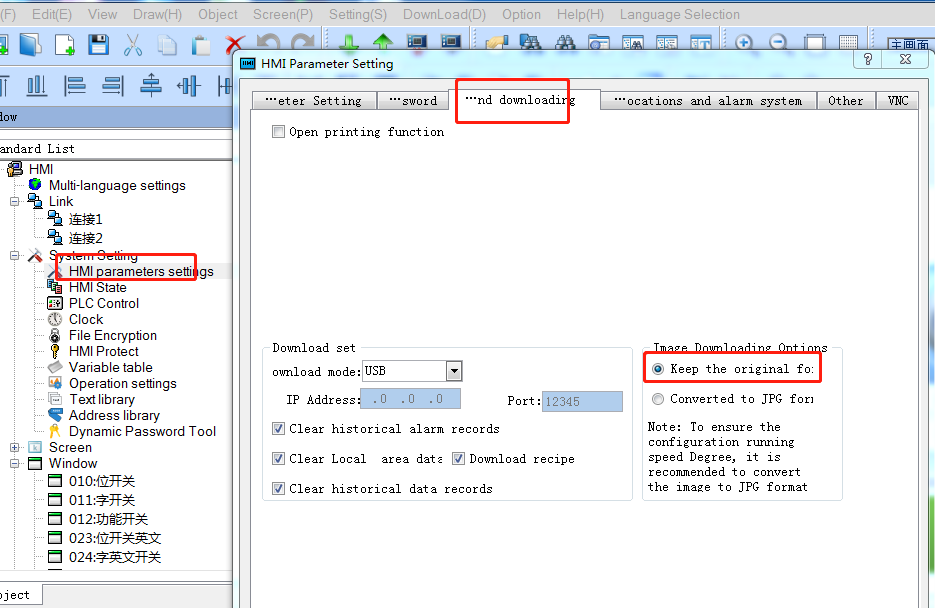Image resolution: width=935 pixels, height=608 pixels.
Task: Collapse the System Setting tree node
Action: point(15,256)
